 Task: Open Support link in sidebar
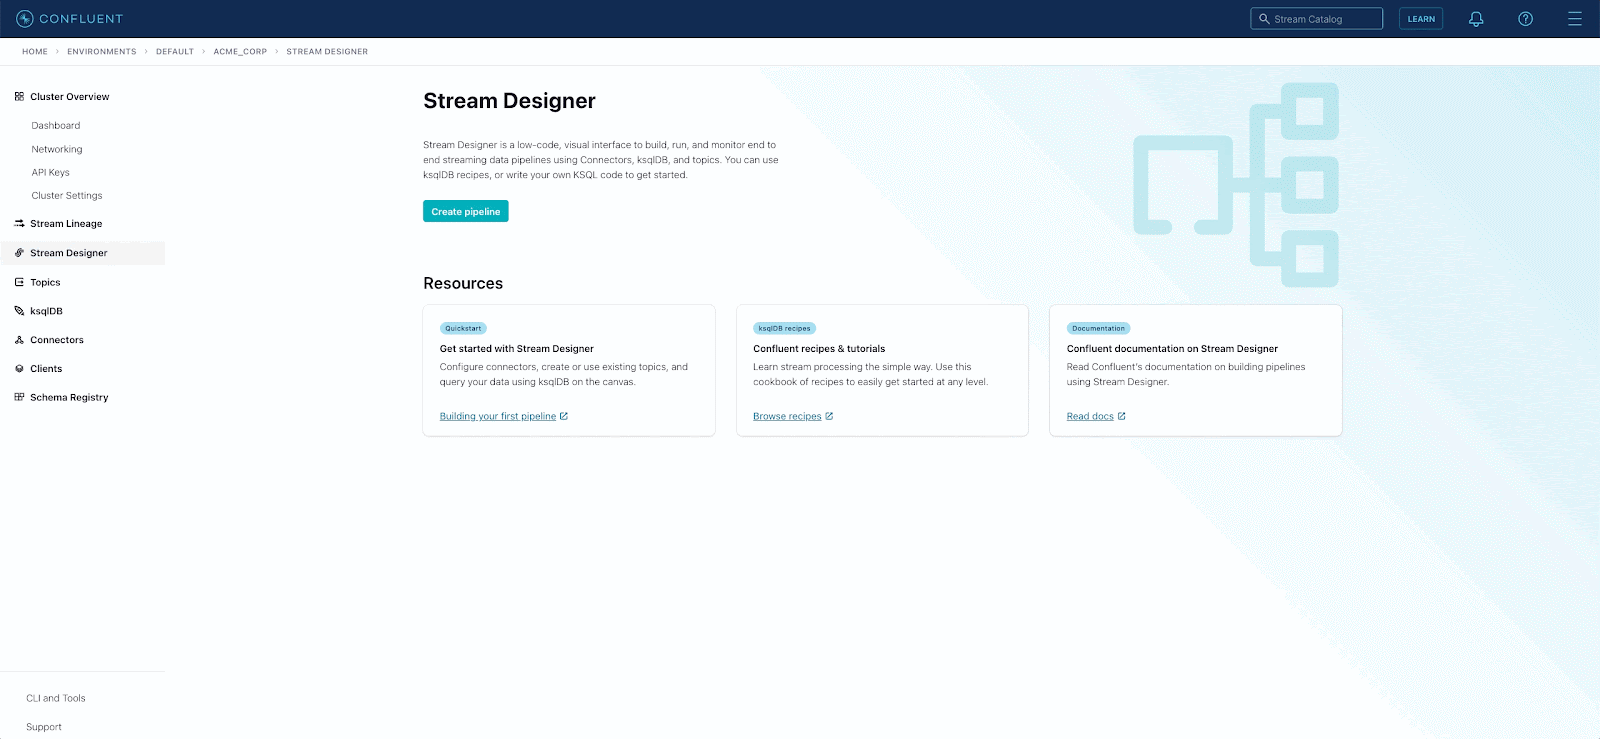click(44, 727)
